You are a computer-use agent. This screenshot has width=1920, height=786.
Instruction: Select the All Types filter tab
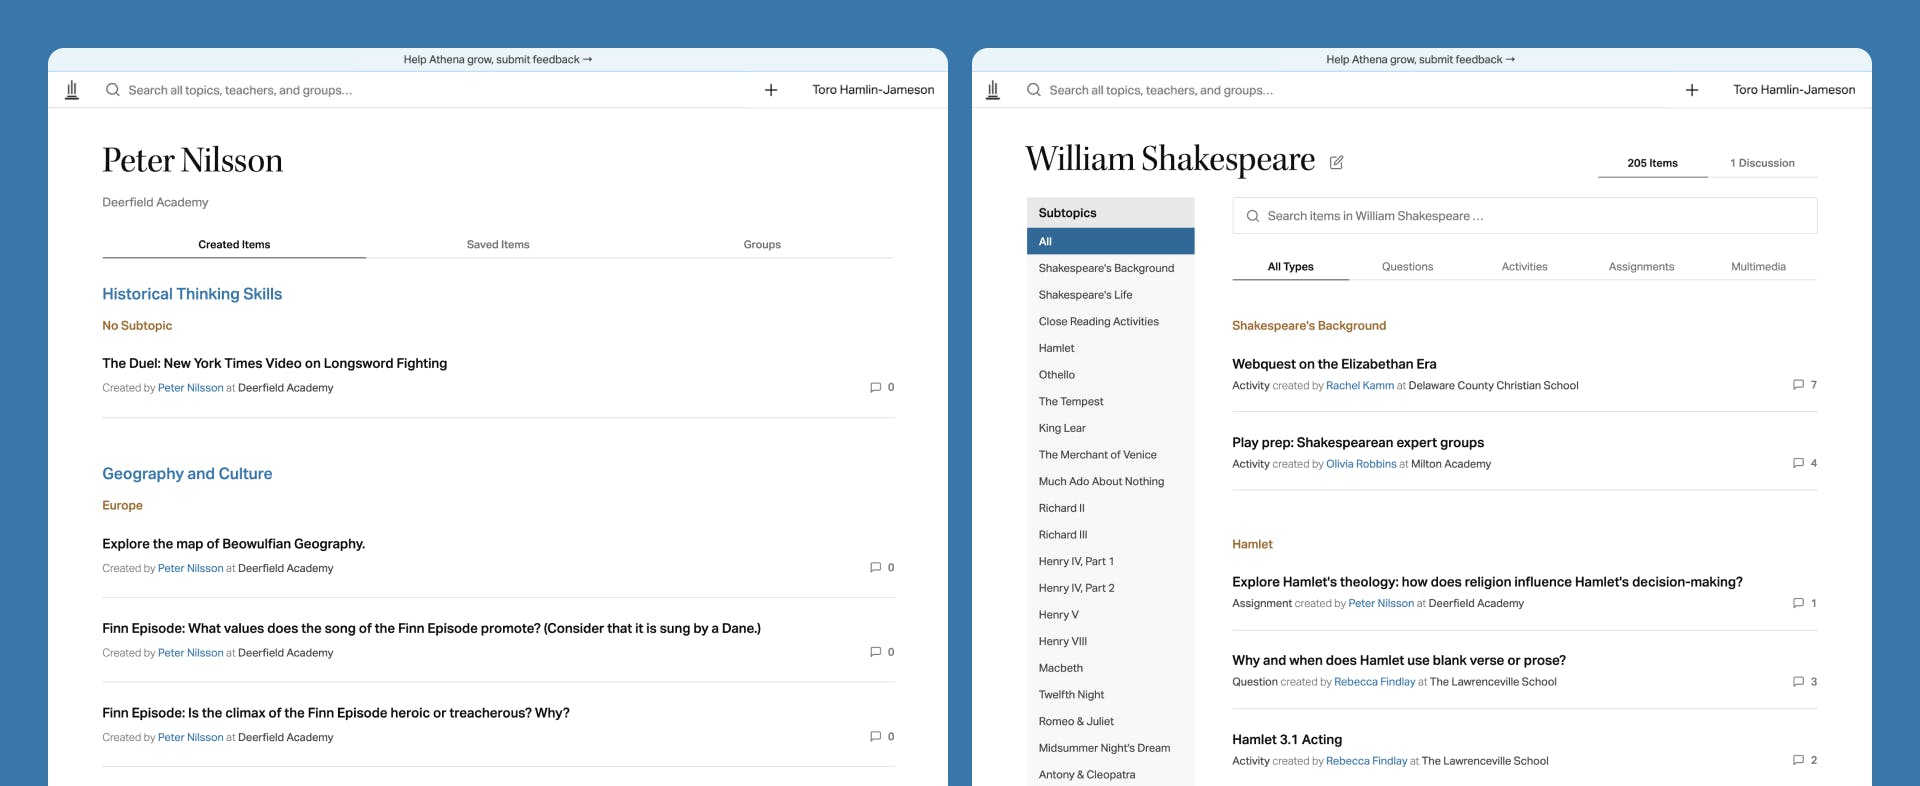coord(1290,267)
